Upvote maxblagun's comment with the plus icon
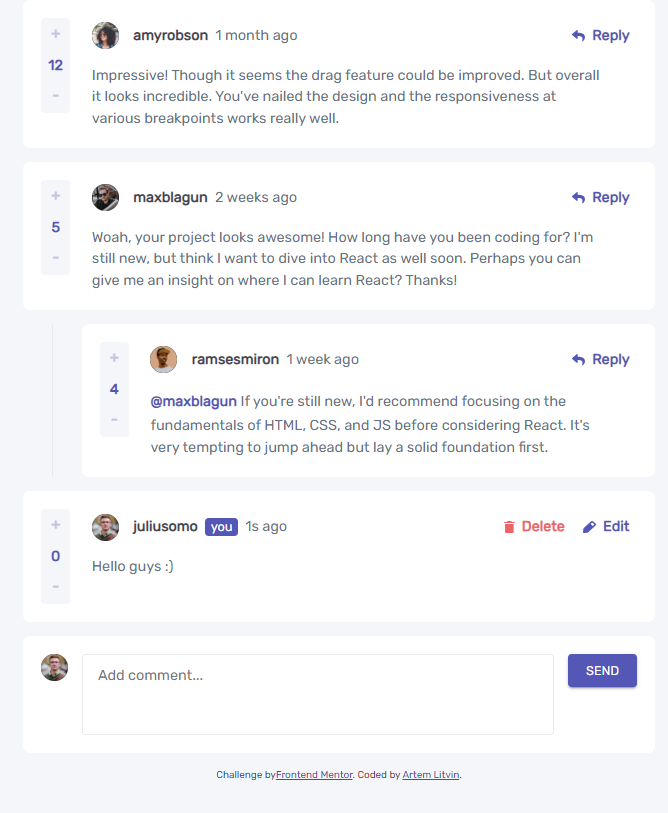 pyautogui.click(x=55, y=196)
